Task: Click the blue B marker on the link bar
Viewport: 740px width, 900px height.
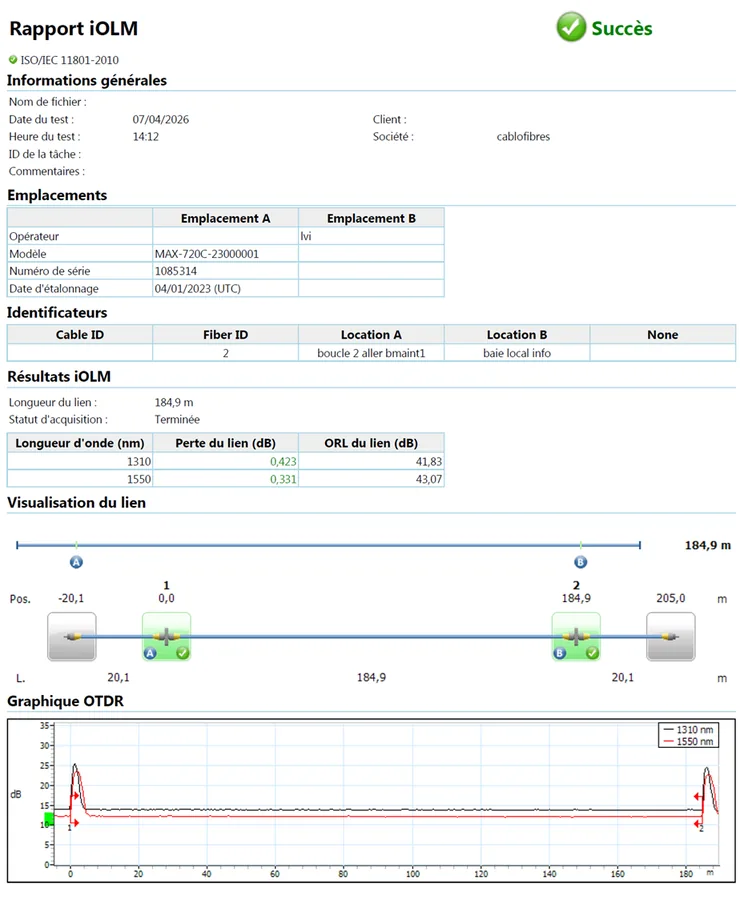Action: tap(580, 562)
